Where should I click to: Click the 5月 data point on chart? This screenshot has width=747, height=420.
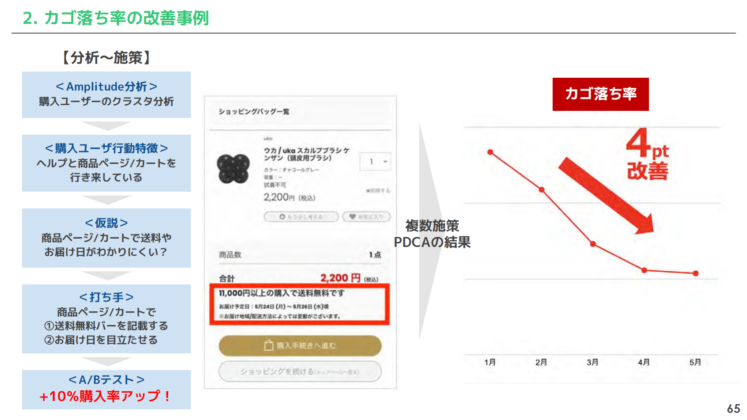pos(696,273)
